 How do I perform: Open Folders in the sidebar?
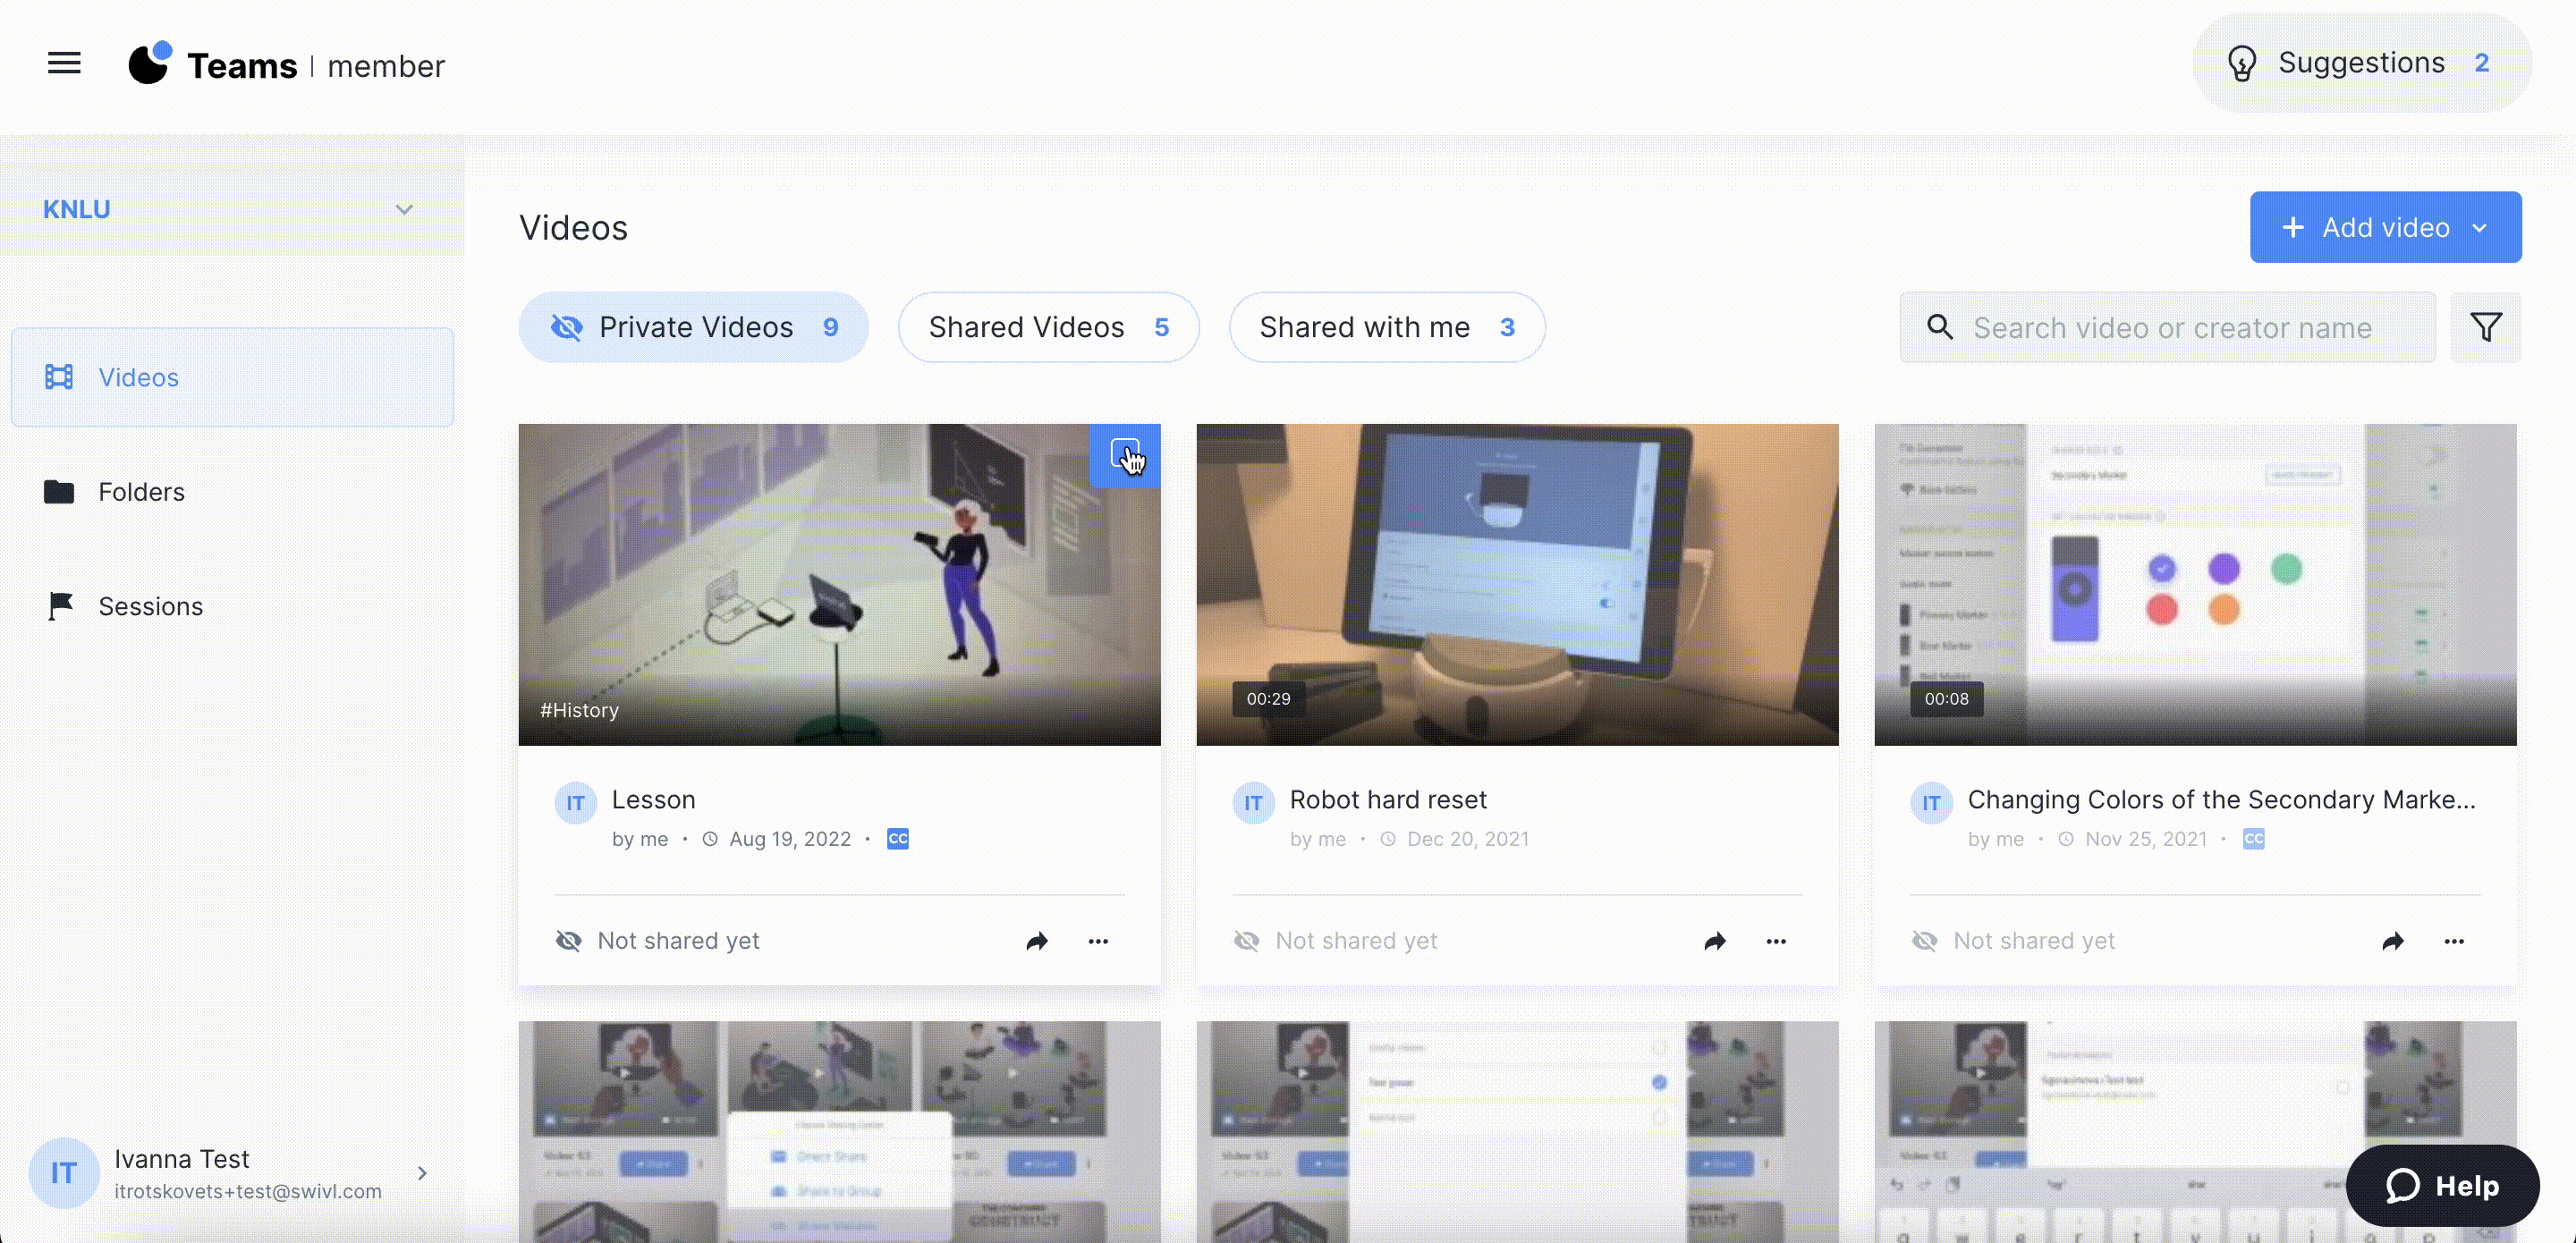pos(141,492)
